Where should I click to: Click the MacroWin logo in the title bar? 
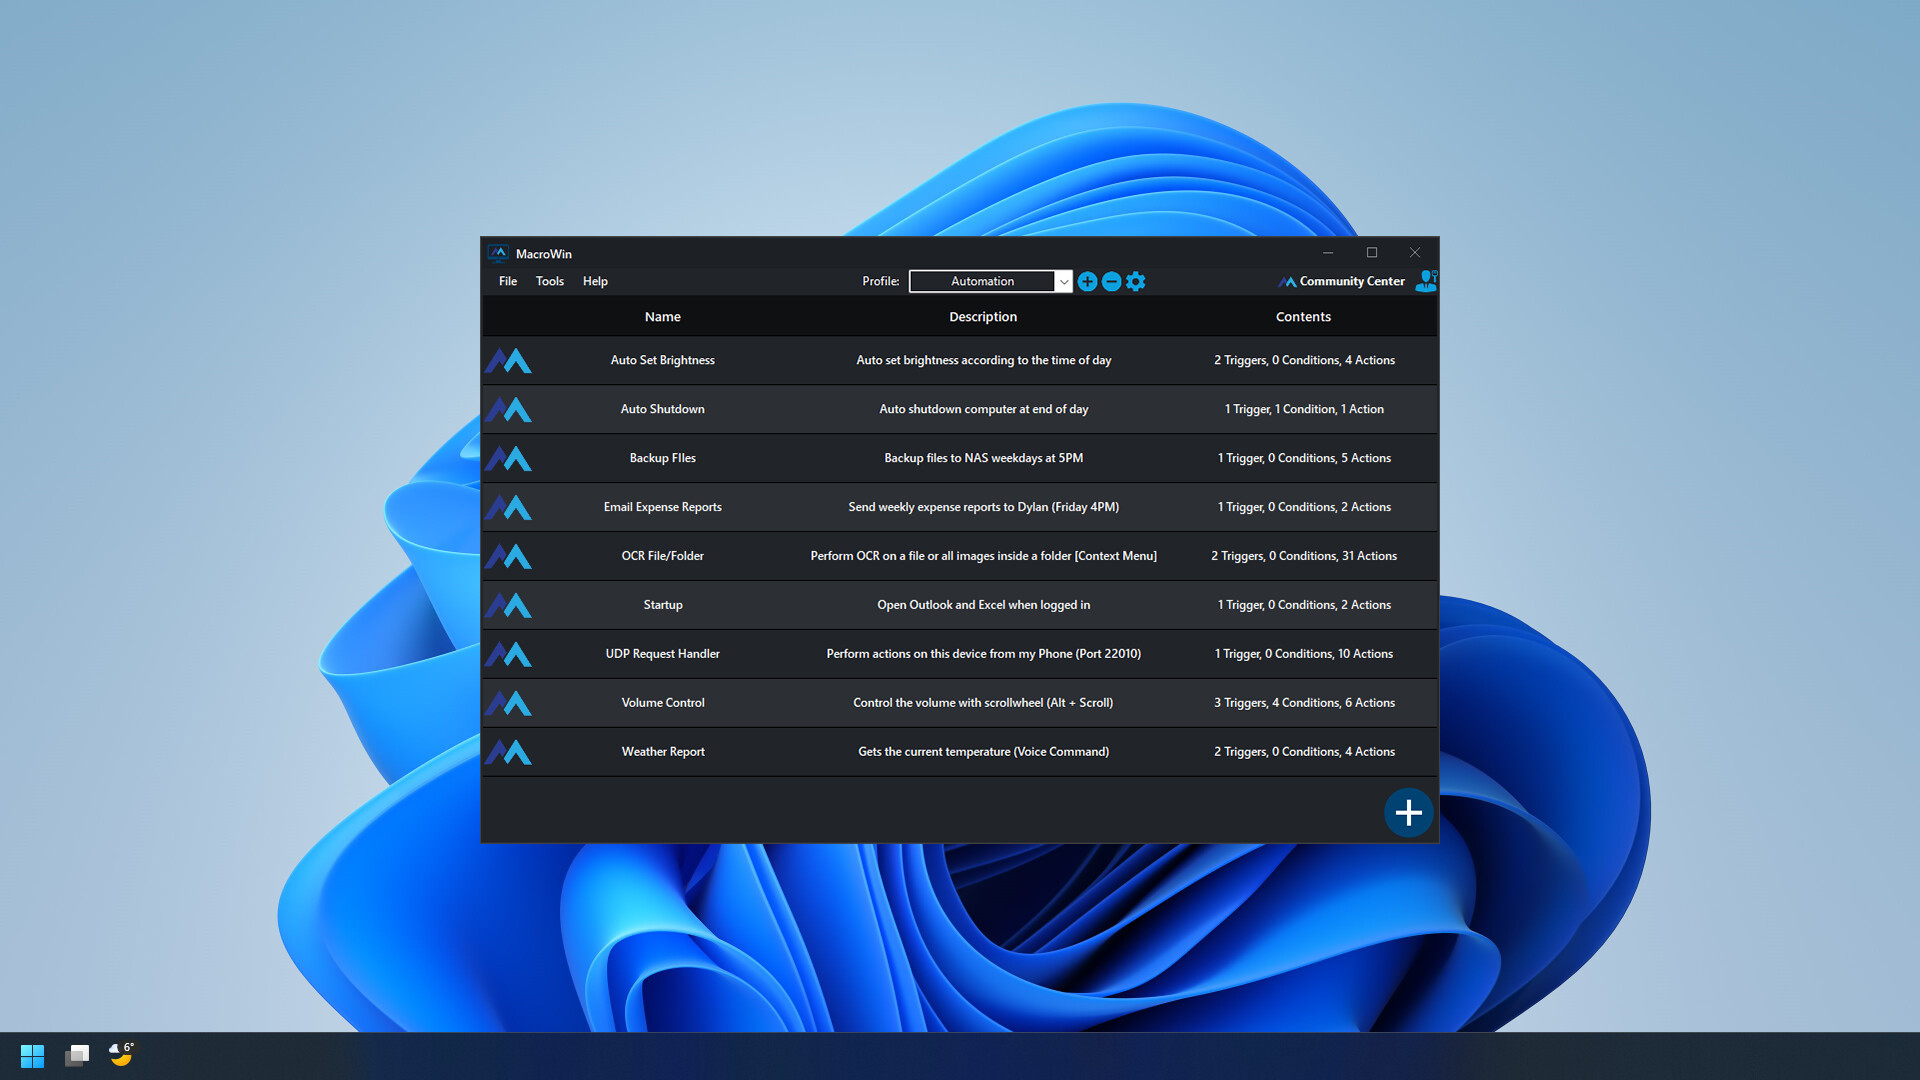500,253
